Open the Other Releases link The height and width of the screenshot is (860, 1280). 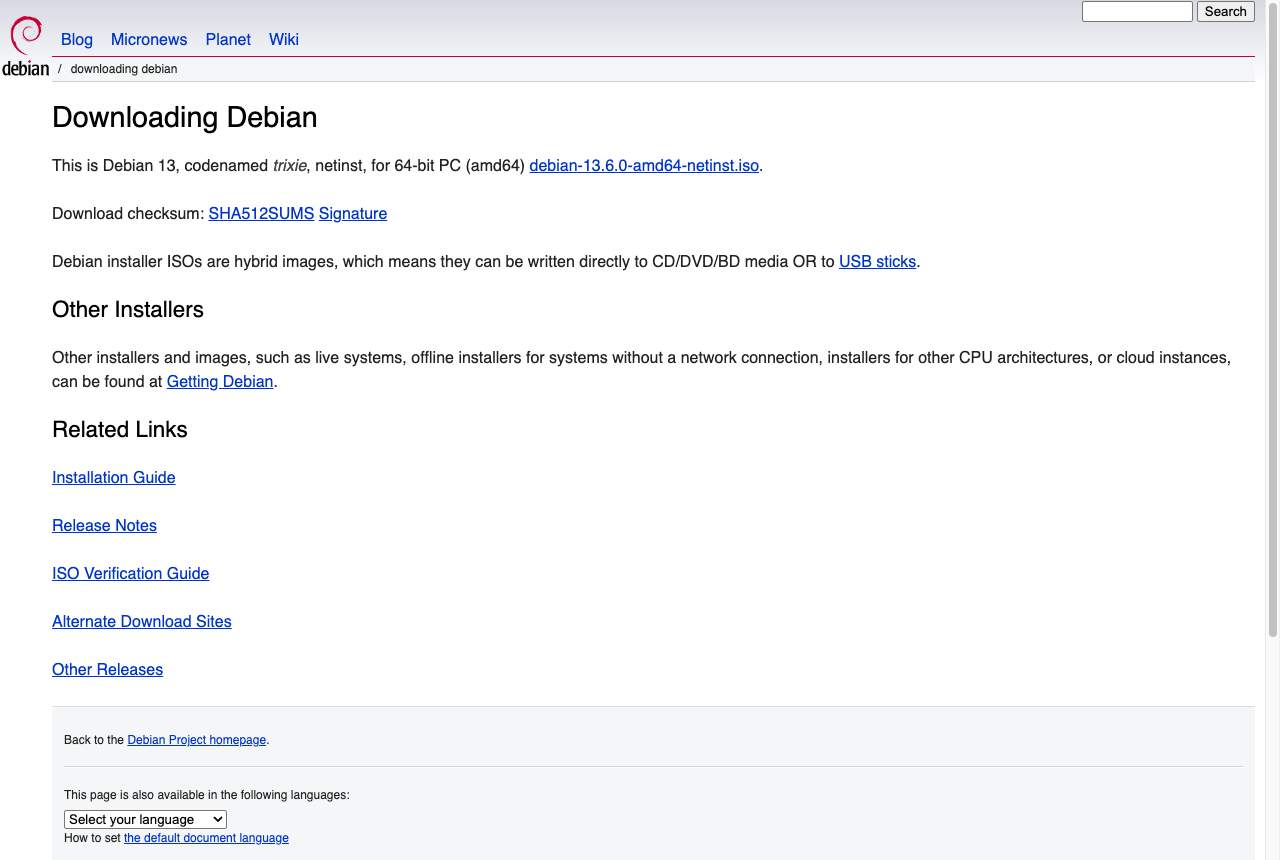tap(107, 669)
